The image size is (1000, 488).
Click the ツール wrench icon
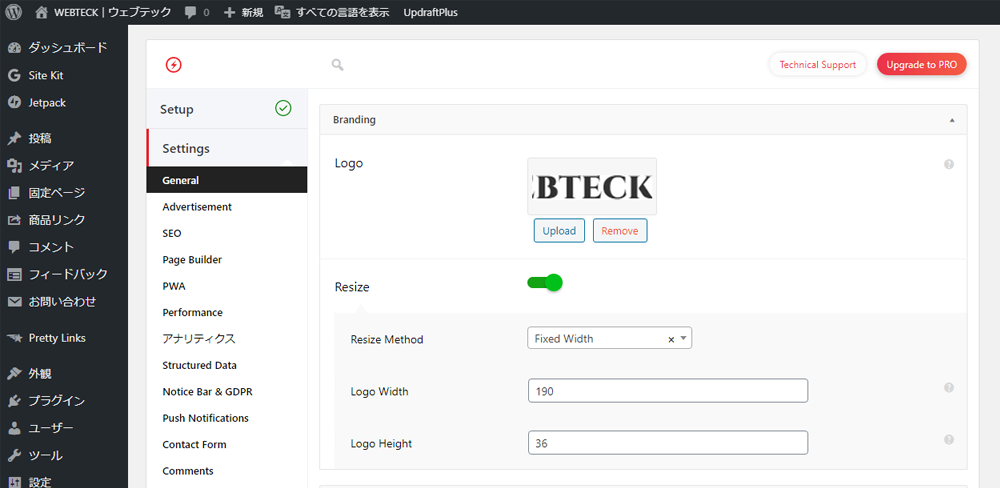(x=14, y=455)
